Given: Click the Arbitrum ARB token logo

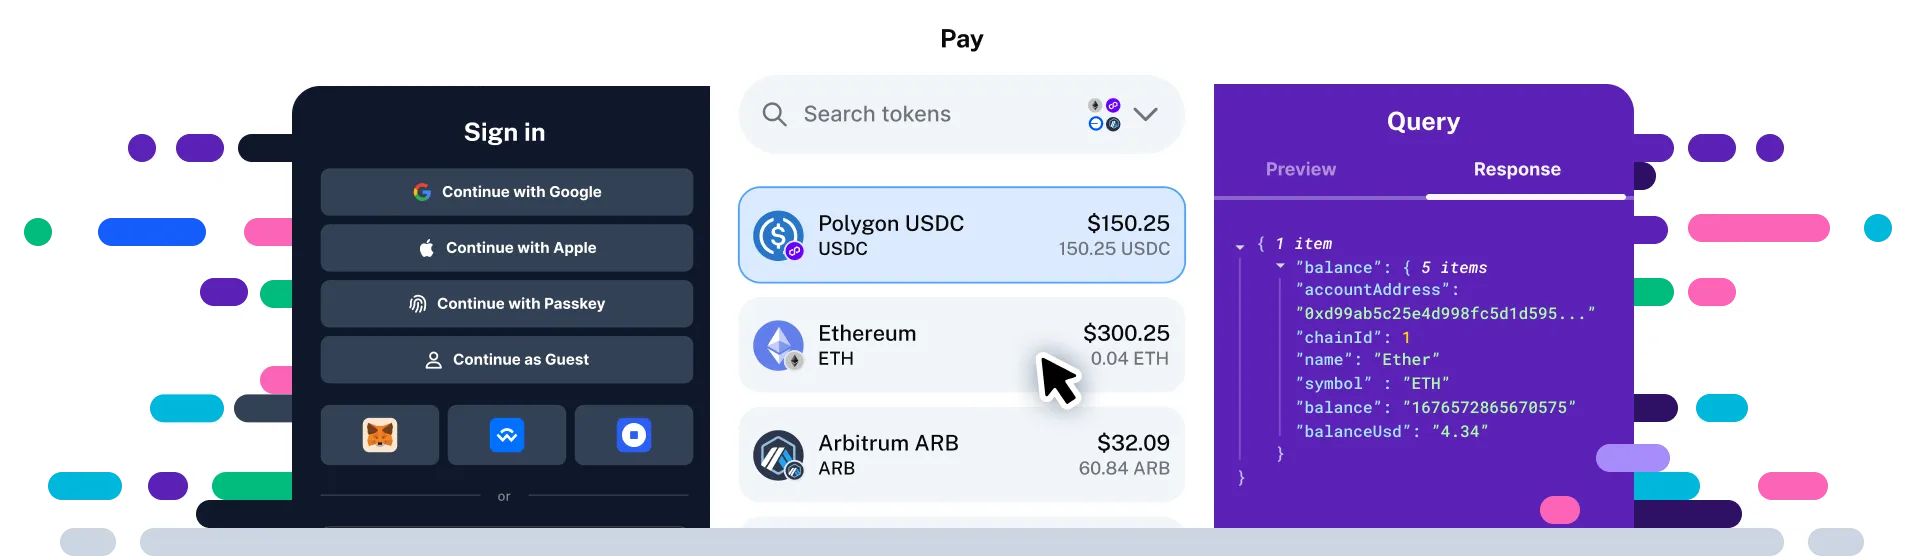Looking at the screenshot, I should pos(779,455).
